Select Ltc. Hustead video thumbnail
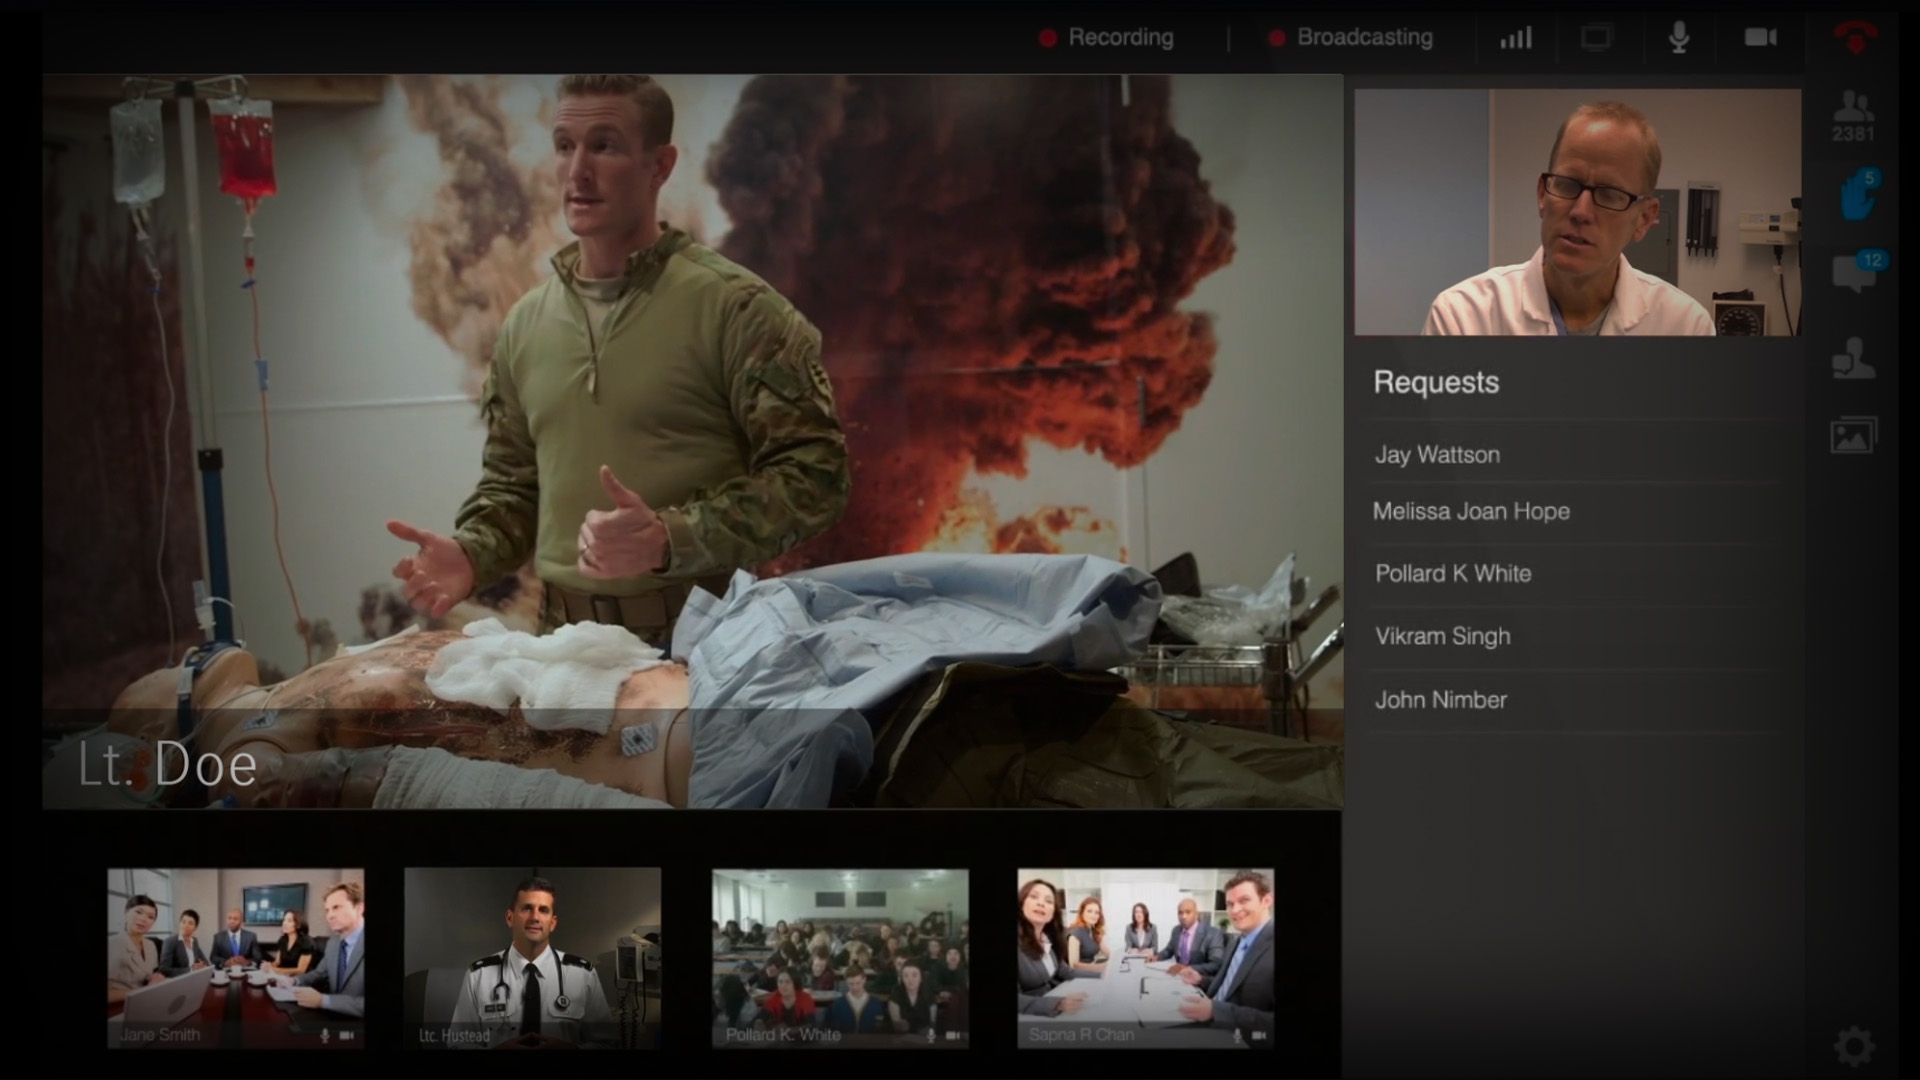Screen dimensions: 1920x1080 532,957
